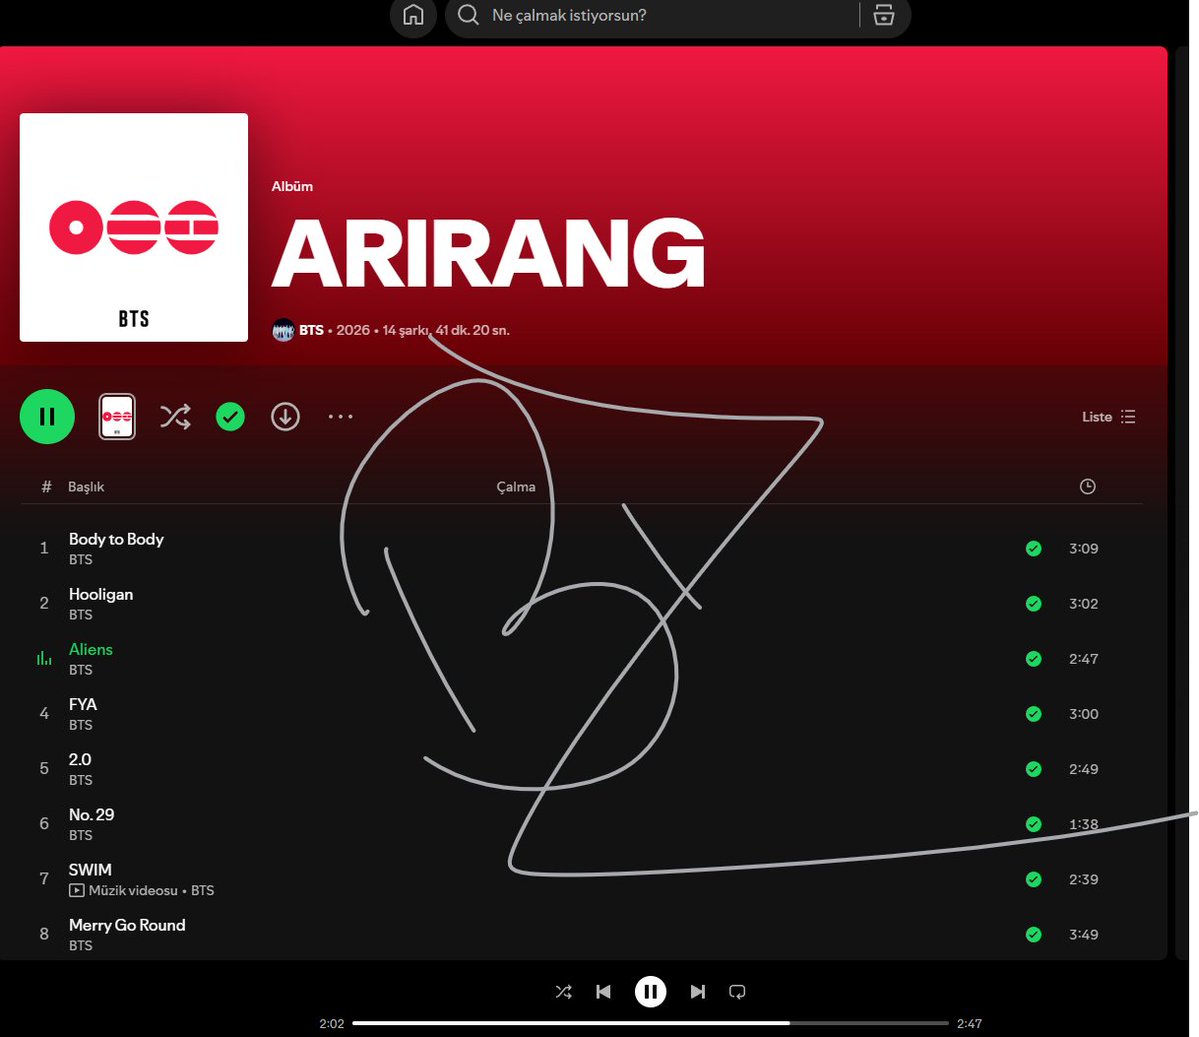This screenshot has width=1199, height=1037.
Task: Click the ARIRANG album title
Action: coord(488,252)
